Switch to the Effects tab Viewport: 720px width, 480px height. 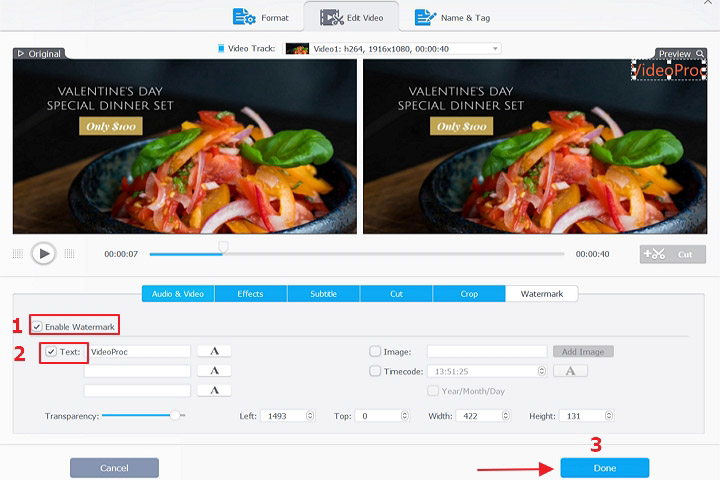(x=250, y=294)
